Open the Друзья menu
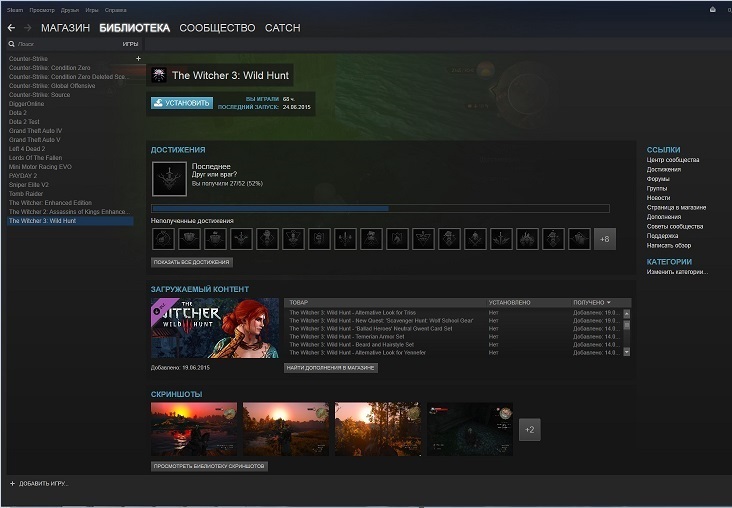Image resolution: width=732 pixels, height=508 pixels. [70, 10]
